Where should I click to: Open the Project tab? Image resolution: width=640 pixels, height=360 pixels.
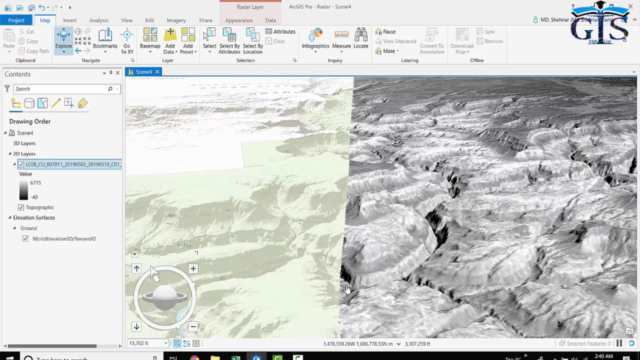16,20
